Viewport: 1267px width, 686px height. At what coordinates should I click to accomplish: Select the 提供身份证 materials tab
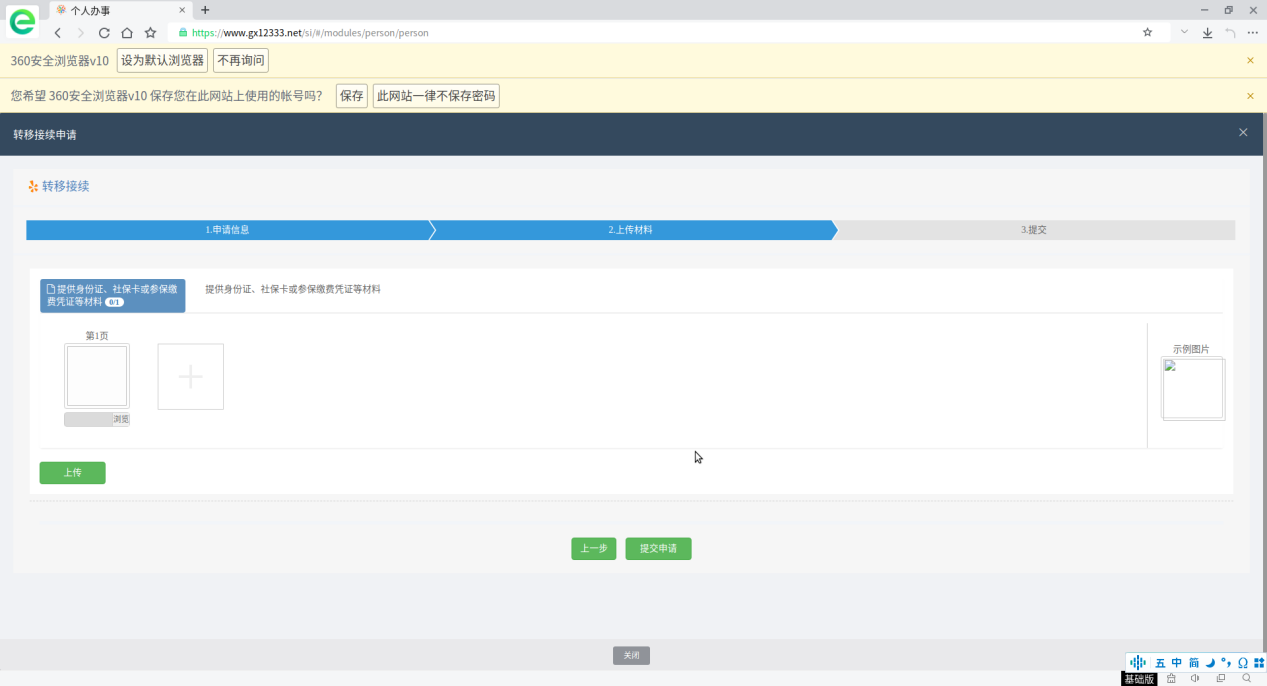click(x=112, y=295)
